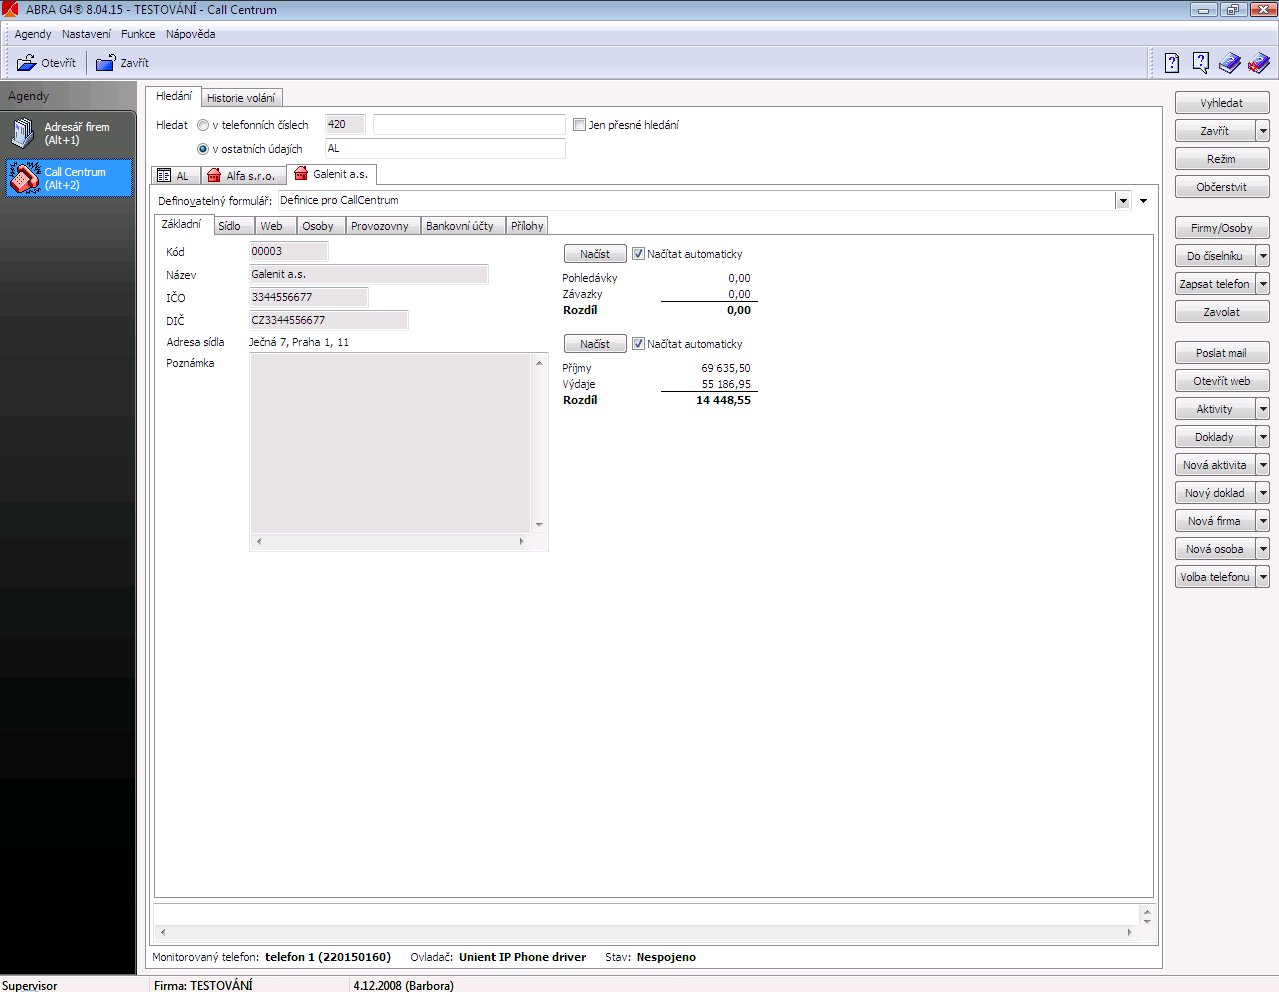Open Call Centrum phone agenda icon
This screenshot has height=992, width=1279.
tap(24, 178)
